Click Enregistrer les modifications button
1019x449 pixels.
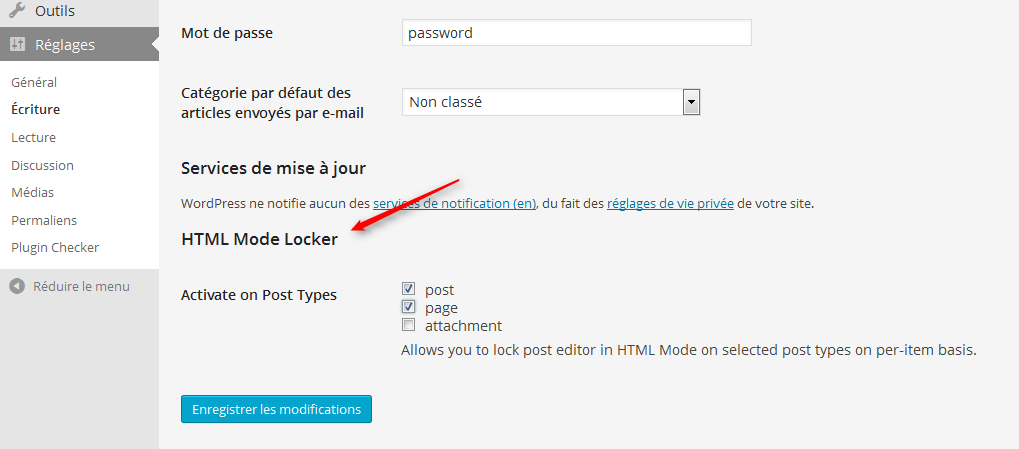click(x=276, y=409)
